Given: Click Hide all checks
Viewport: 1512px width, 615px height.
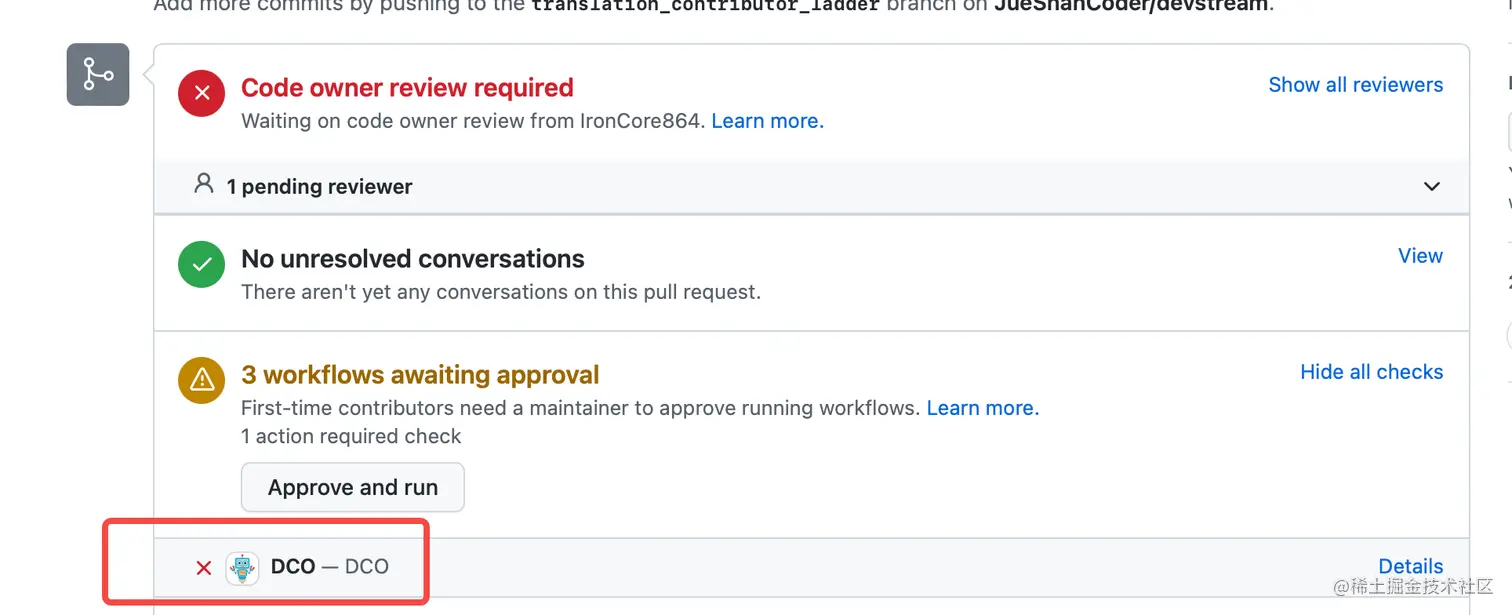Looking at the screenshot, I should 1371,372.
